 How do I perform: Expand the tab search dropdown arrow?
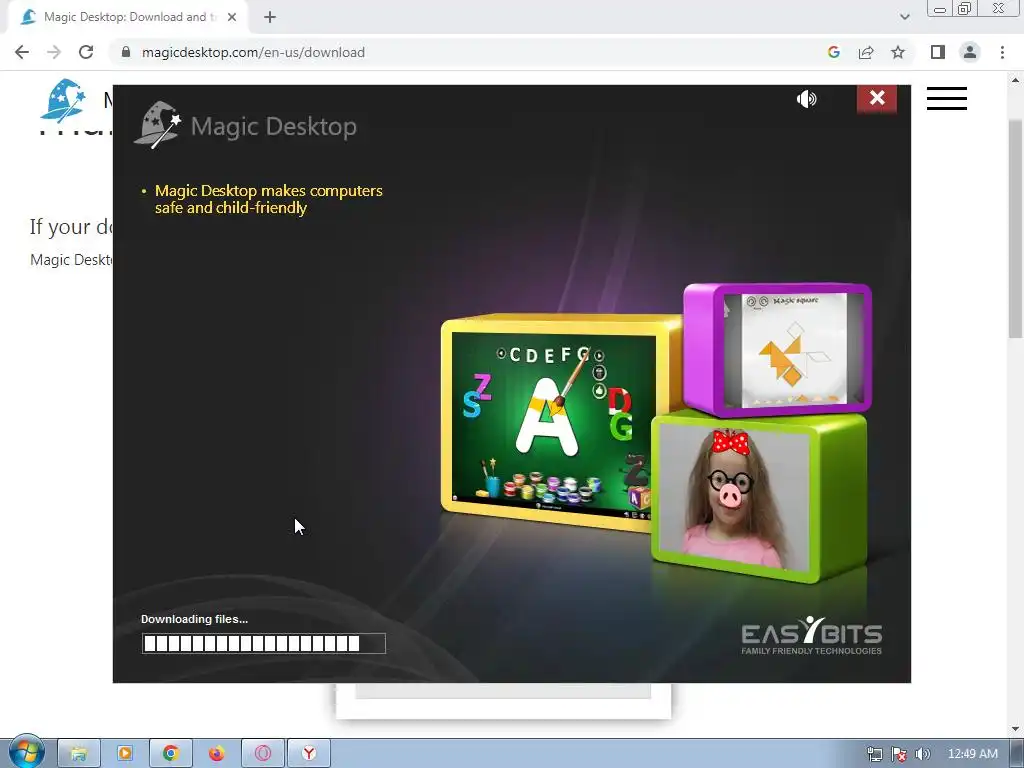904,17
